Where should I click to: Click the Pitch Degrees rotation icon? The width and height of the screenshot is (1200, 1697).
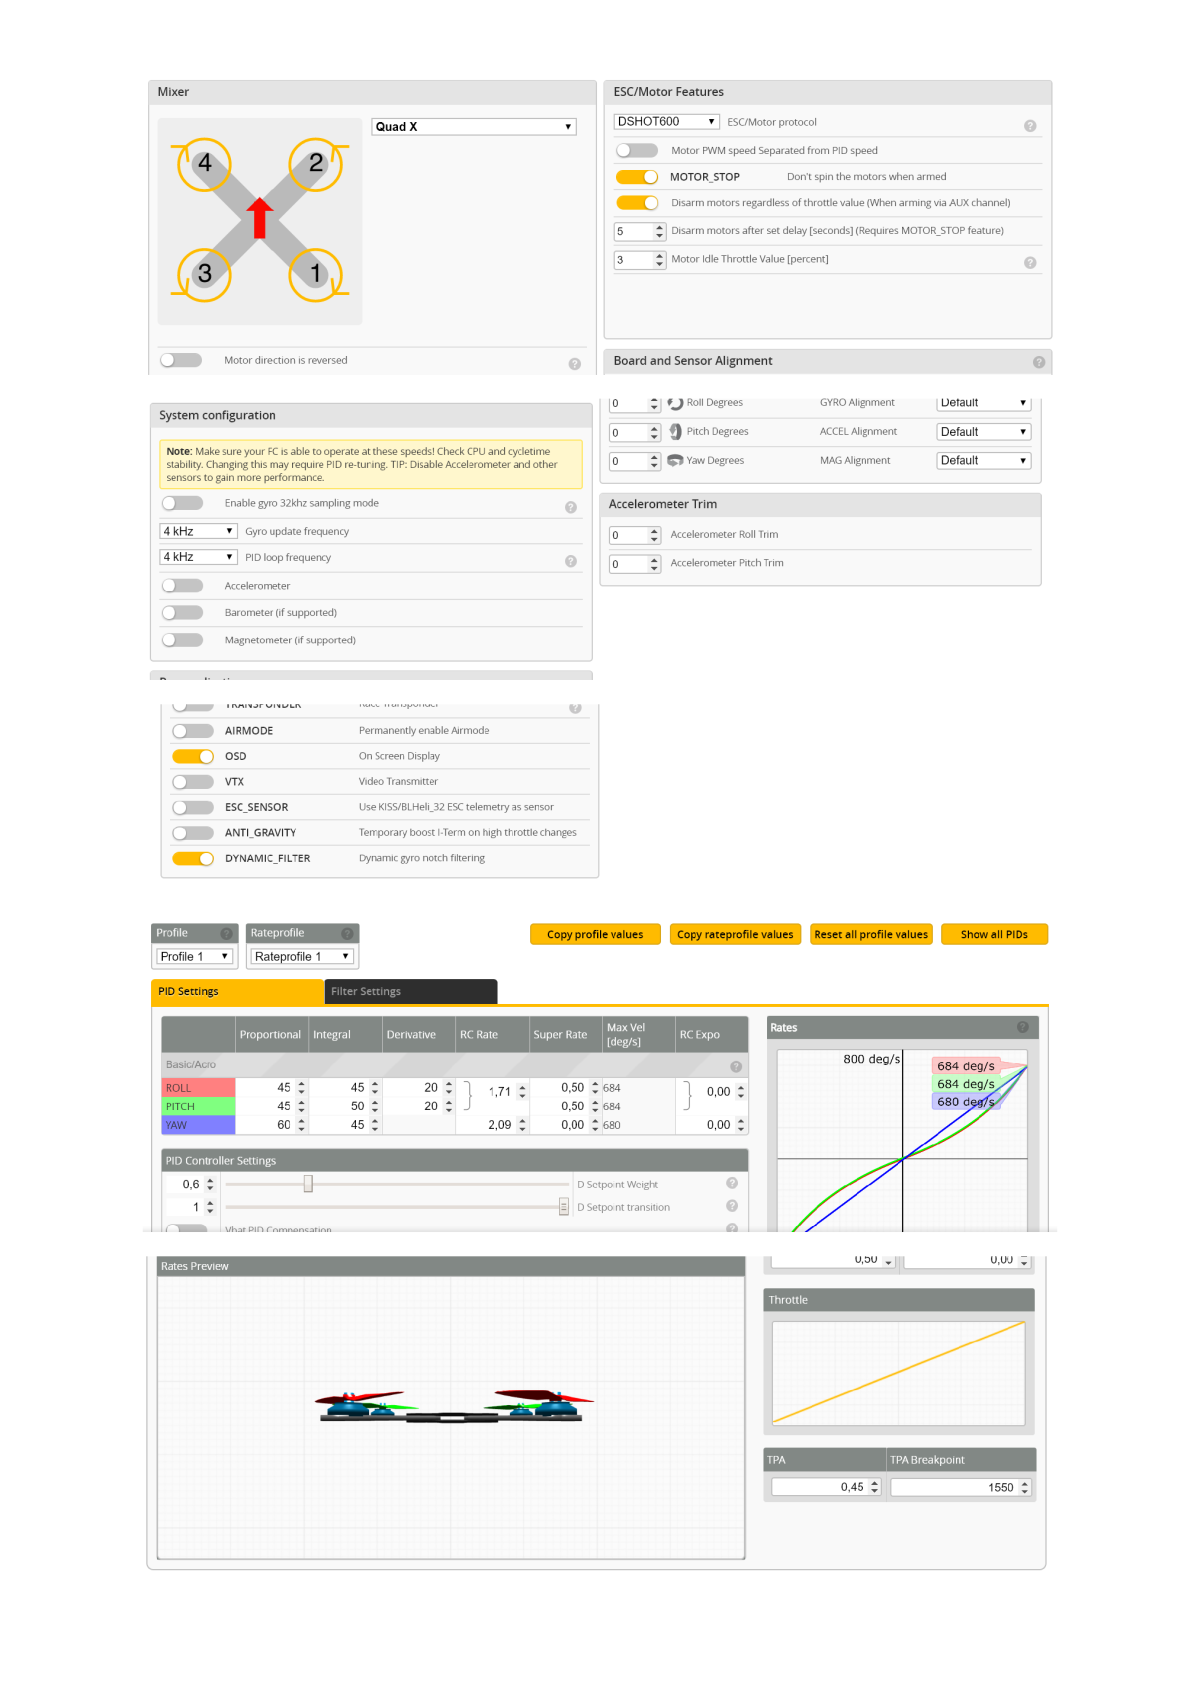tap(676, 432)
